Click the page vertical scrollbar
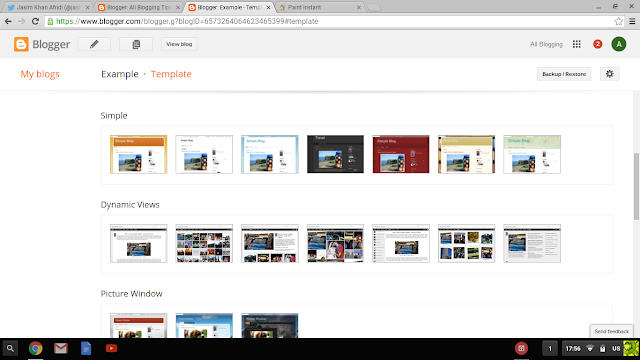 pos(636,187)
